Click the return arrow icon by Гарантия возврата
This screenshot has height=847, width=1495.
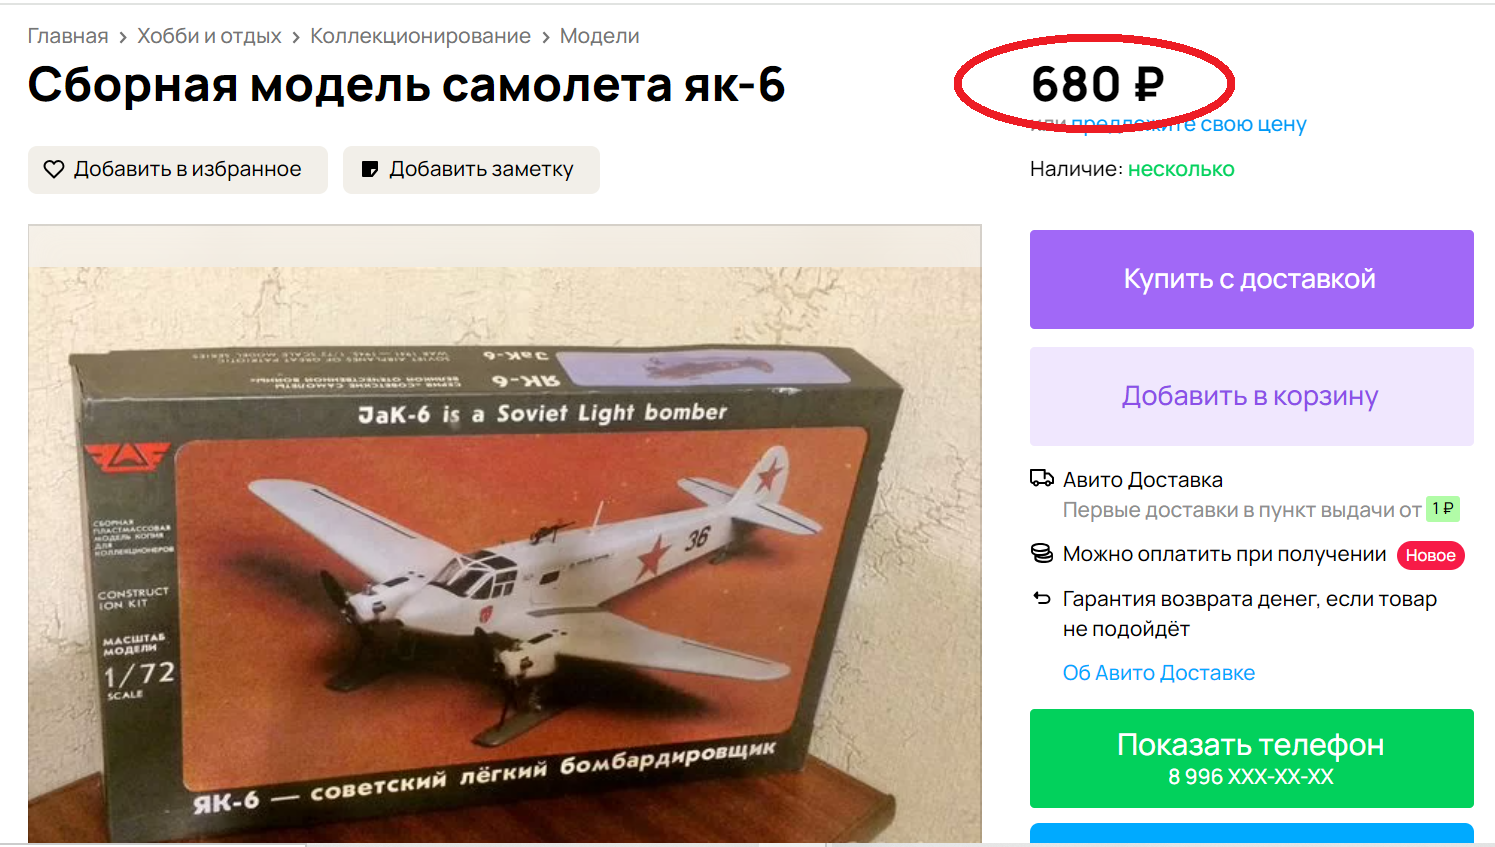1042,598
